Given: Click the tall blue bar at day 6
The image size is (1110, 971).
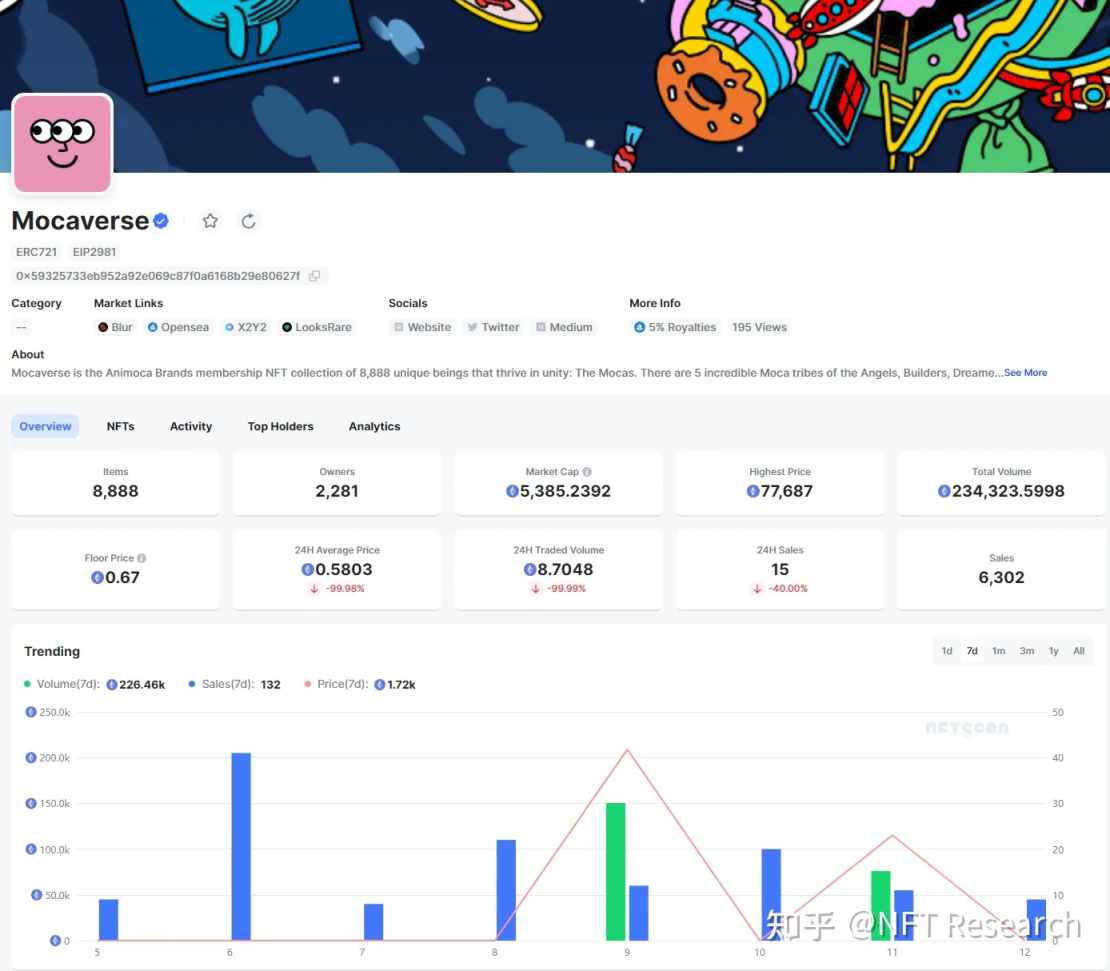Looking at the screenshot, I should click(x=241, y=846).
